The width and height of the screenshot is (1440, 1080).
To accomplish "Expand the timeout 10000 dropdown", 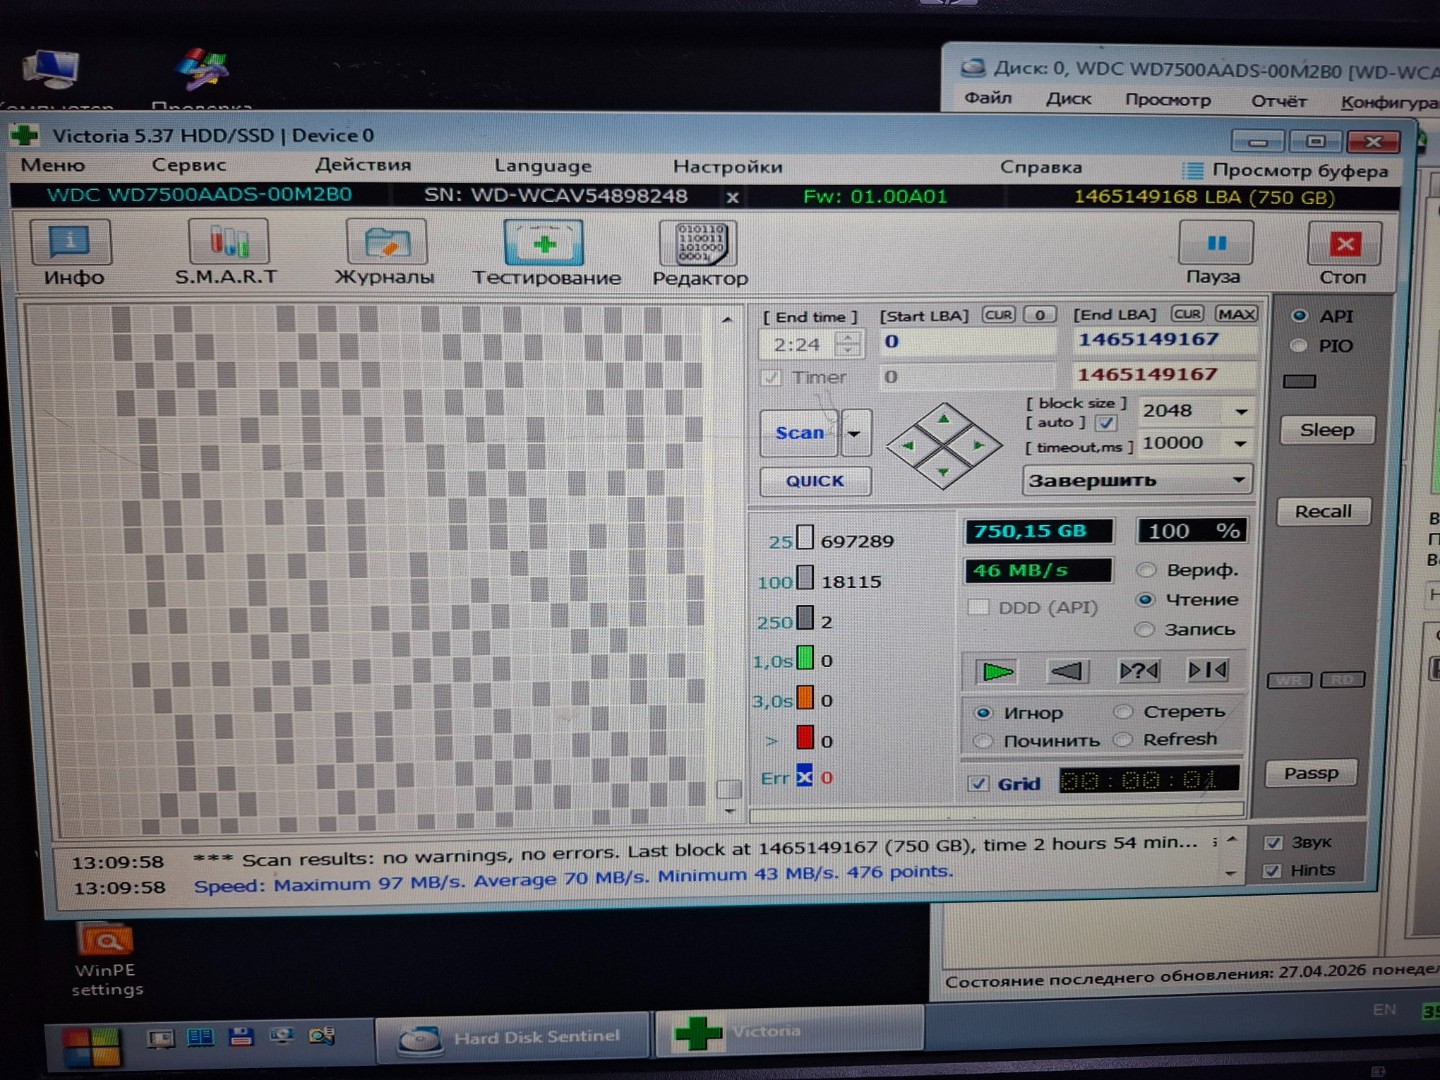I will [1240, 443].
